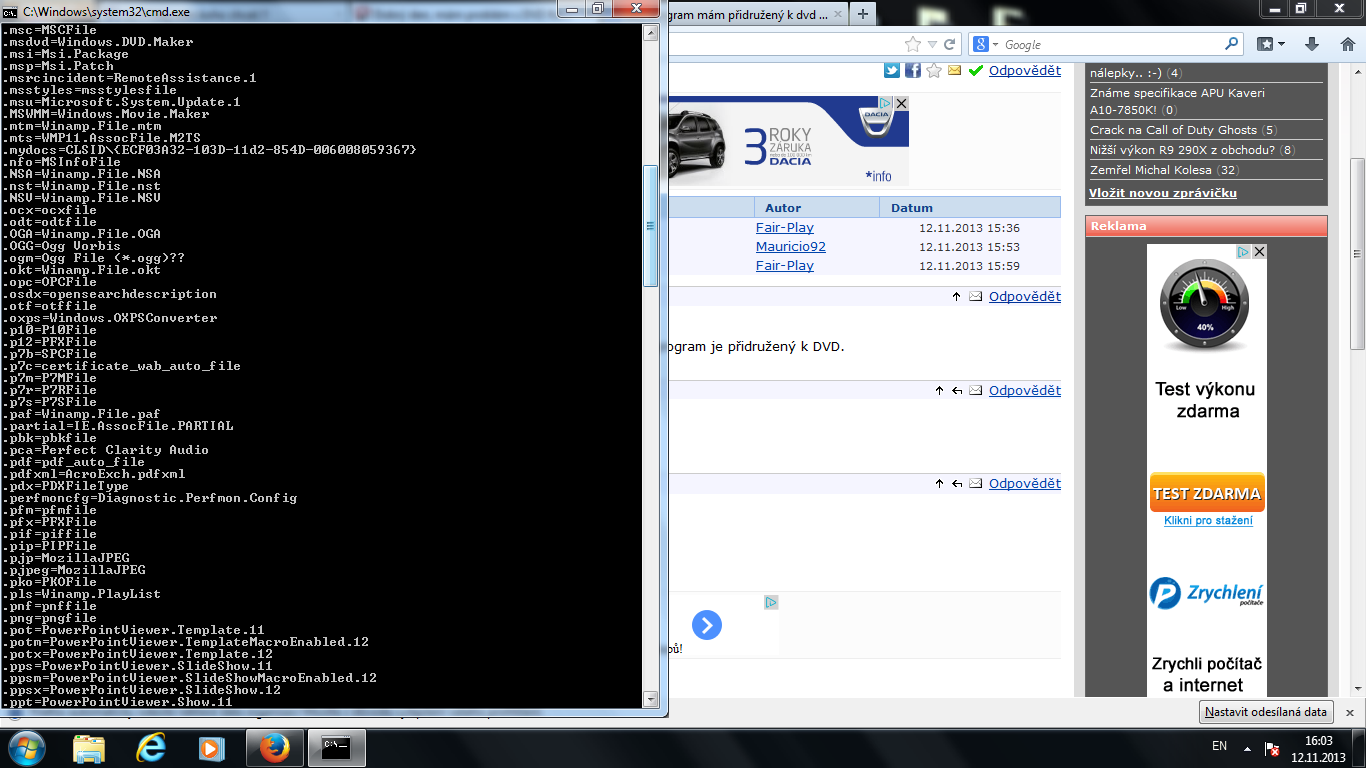The height and width of the screenshot is (768, 1366).
Task: Click the 'Klikni pro stažení' link
Action: click(x=1208, y=521)
